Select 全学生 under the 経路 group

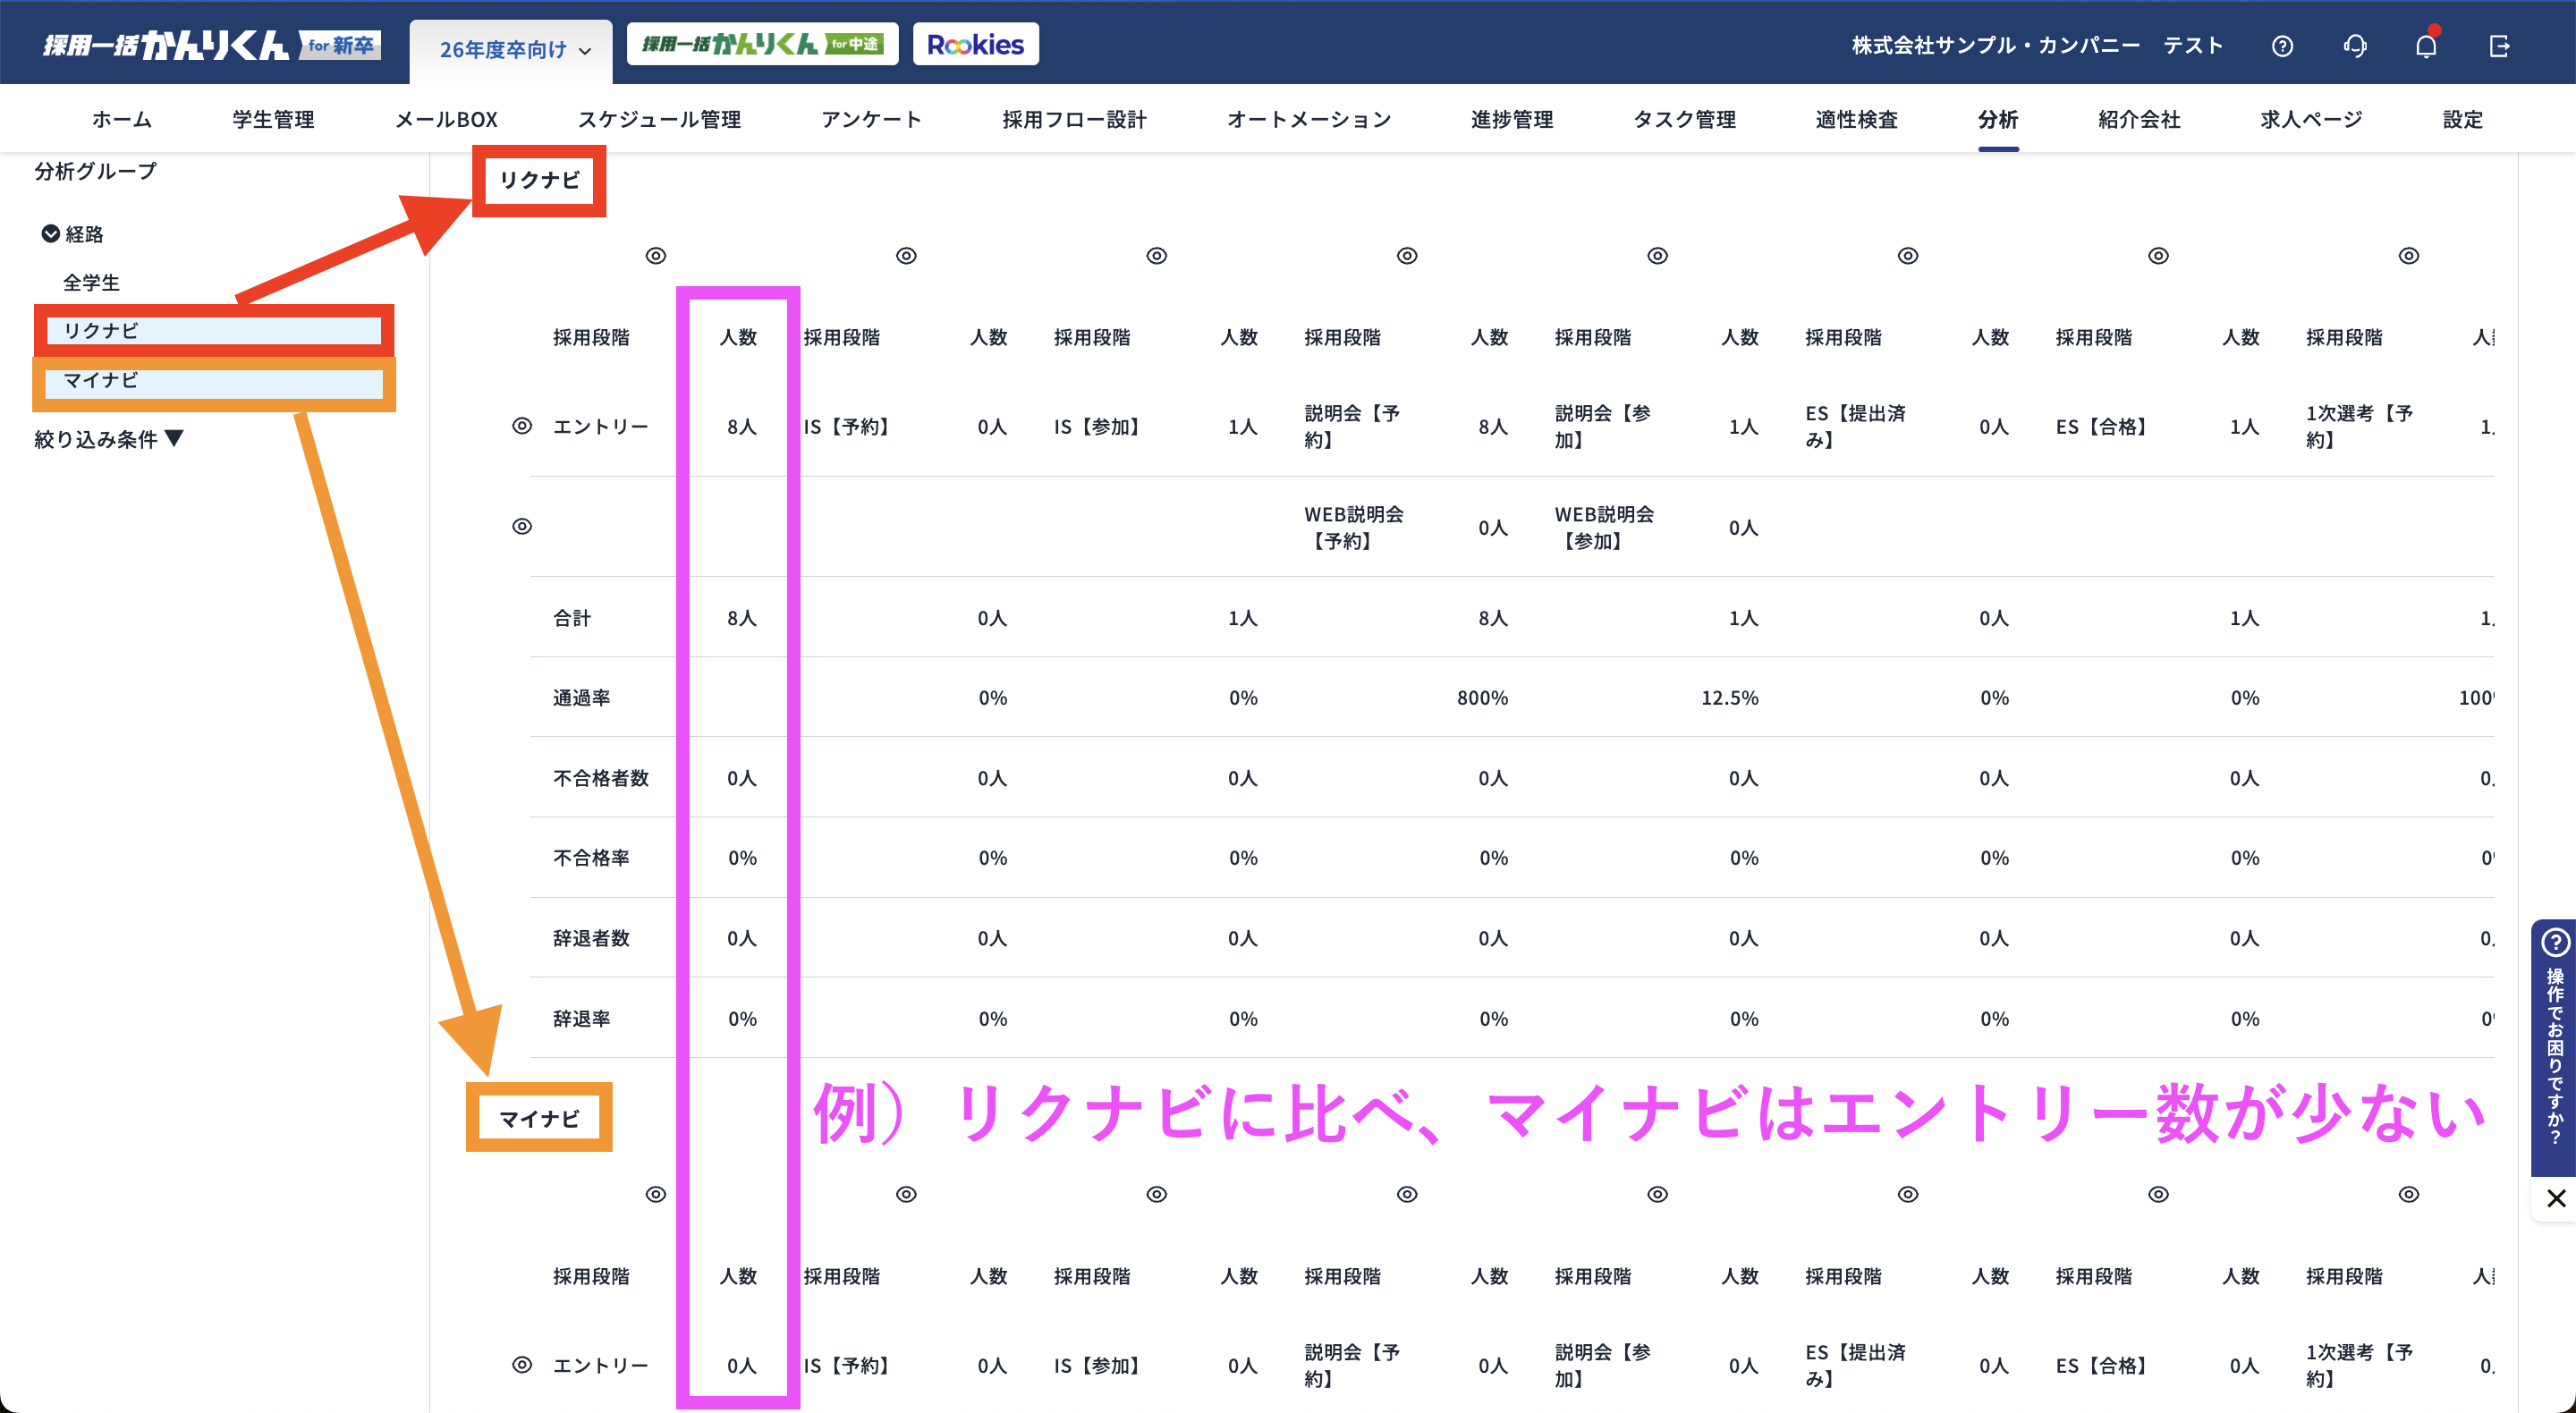coord(92,282)
